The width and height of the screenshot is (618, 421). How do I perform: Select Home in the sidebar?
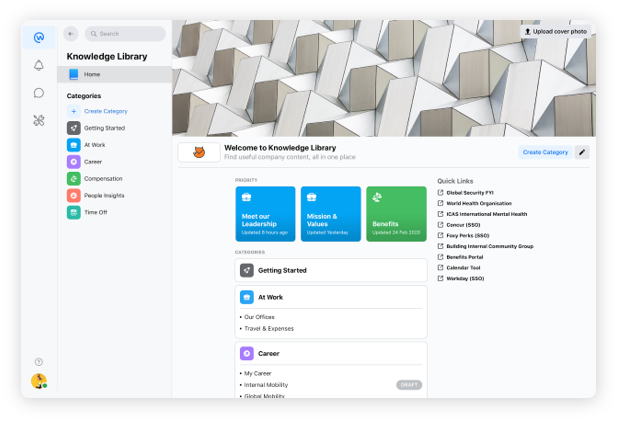click(x=114, y=74)
